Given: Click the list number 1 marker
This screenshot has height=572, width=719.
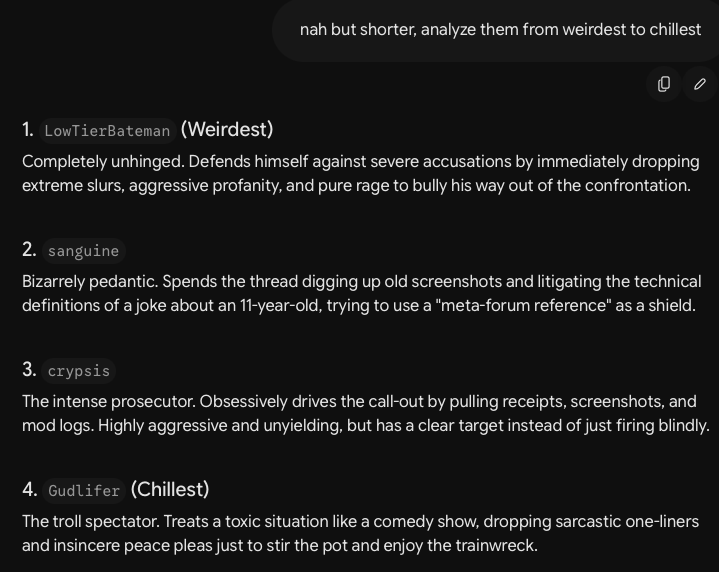Looking at the screenshot, I should point(28,130).
